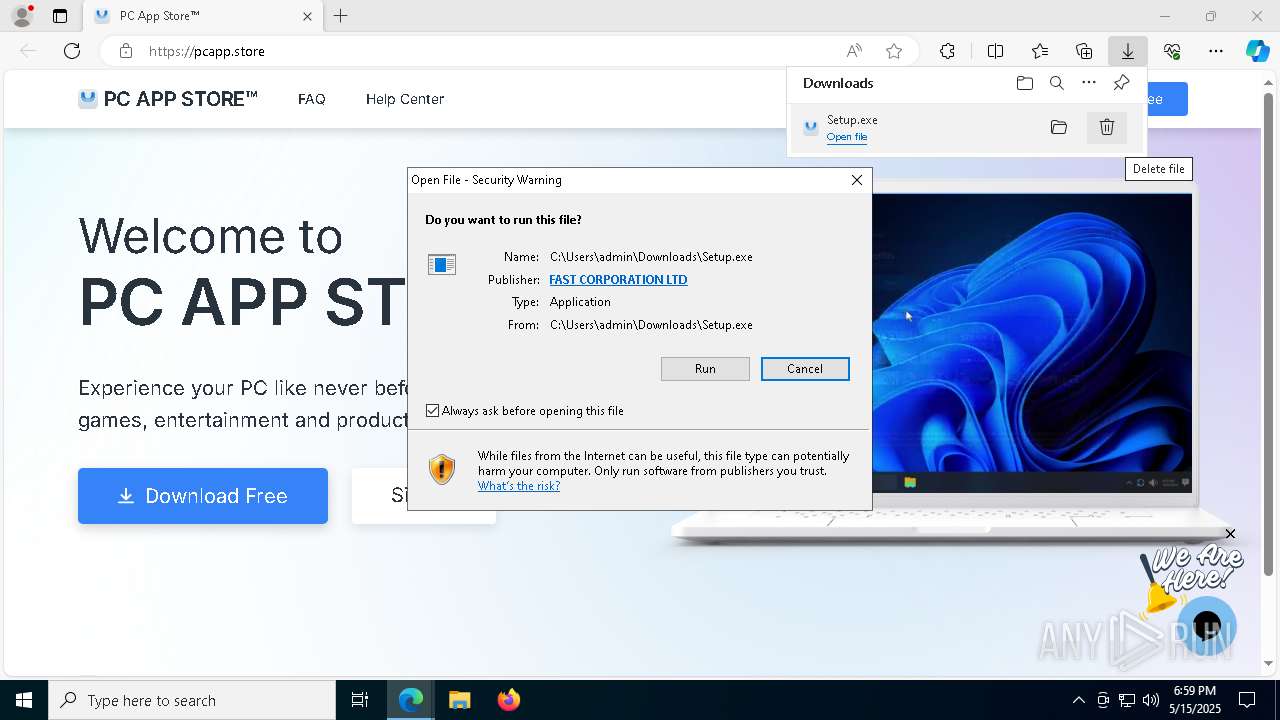
Task: Pin the Downloads panel with the pin icon
Action: [x=1121, y=83]
